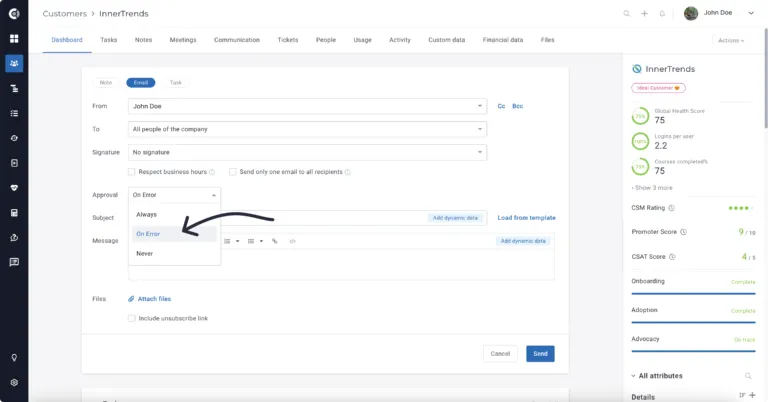
Task: Click the Send button
Action: point(540,354)
